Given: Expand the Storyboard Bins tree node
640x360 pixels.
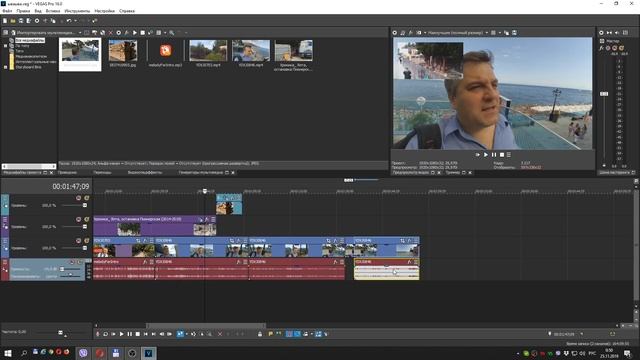Looking at the screenshot, I should pos(6,67).
